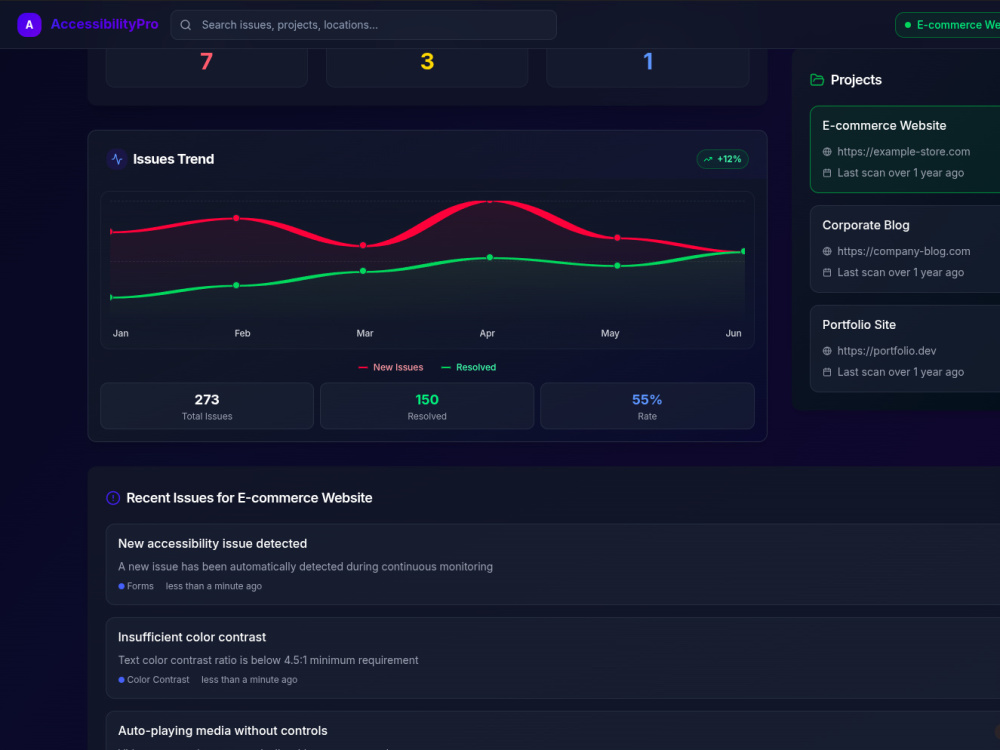This screenshot has height=750, width=1000.
Task: Open the Insufficient color contrast issue
Action: (x=553, y=658)
